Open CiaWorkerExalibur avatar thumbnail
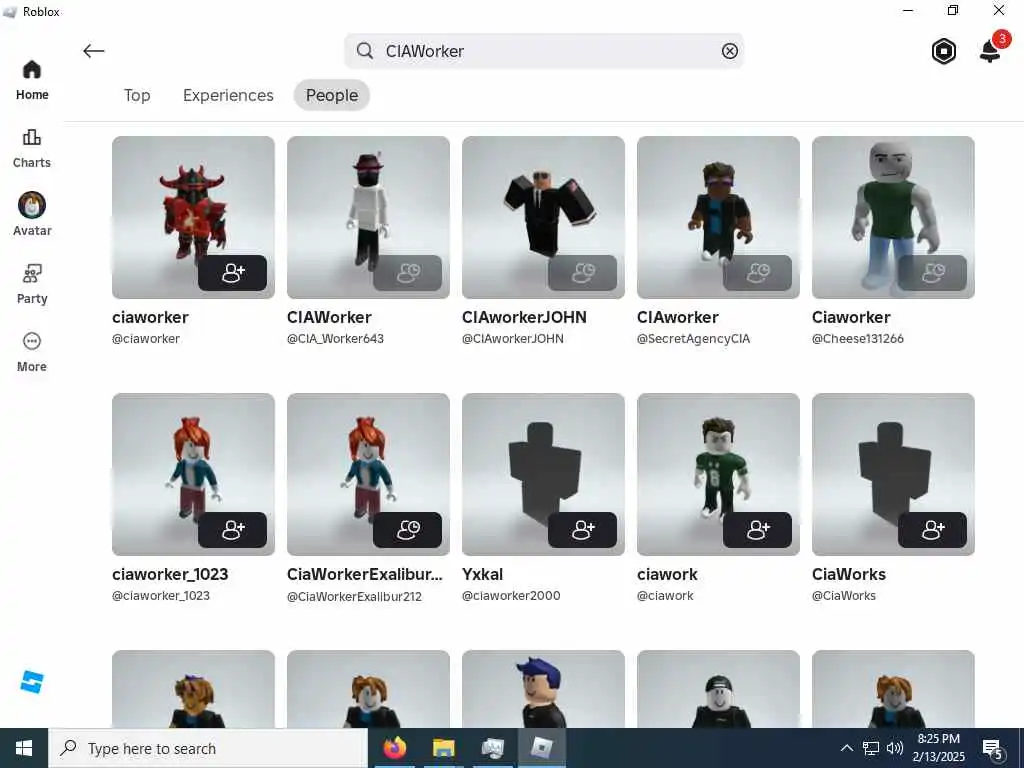The width and height of the screenshot is (1024, 768). [x=368, y=475]
